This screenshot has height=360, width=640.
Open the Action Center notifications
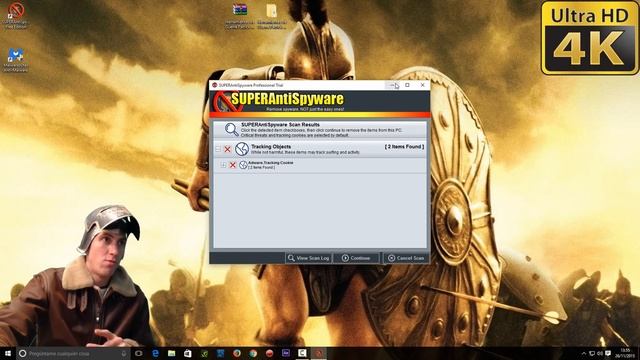pos(608,353)
